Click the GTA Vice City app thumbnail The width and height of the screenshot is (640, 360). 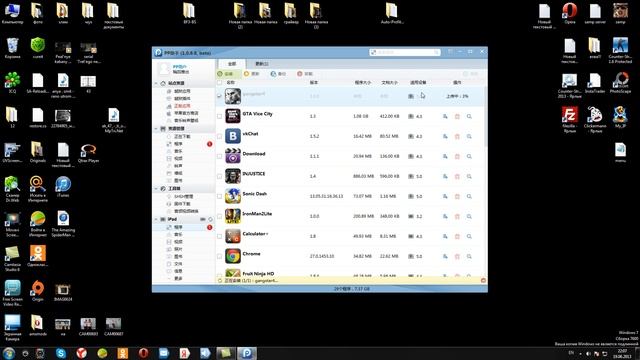(x=233, y=116)
